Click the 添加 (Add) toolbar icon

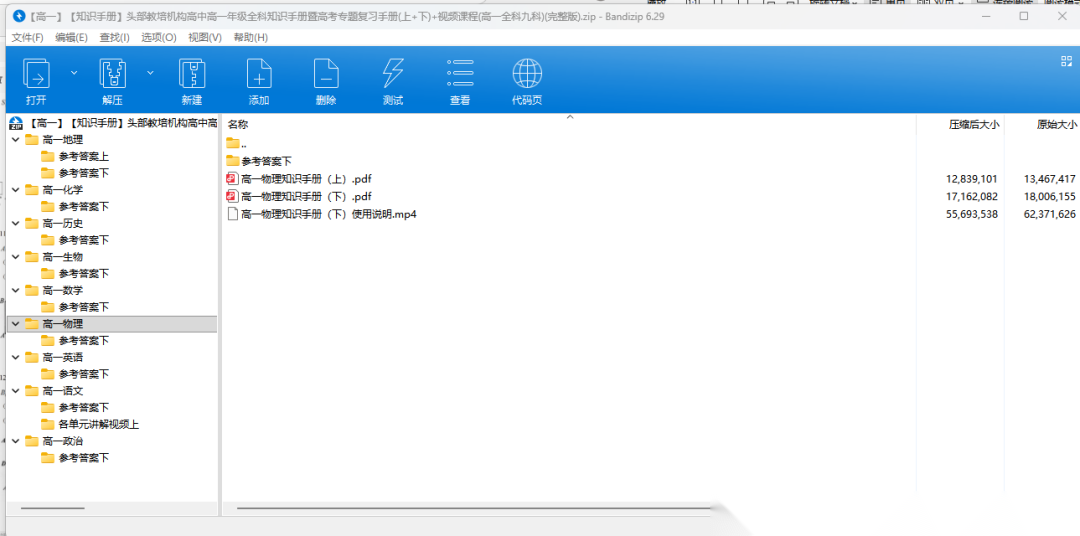pos(259,75)
